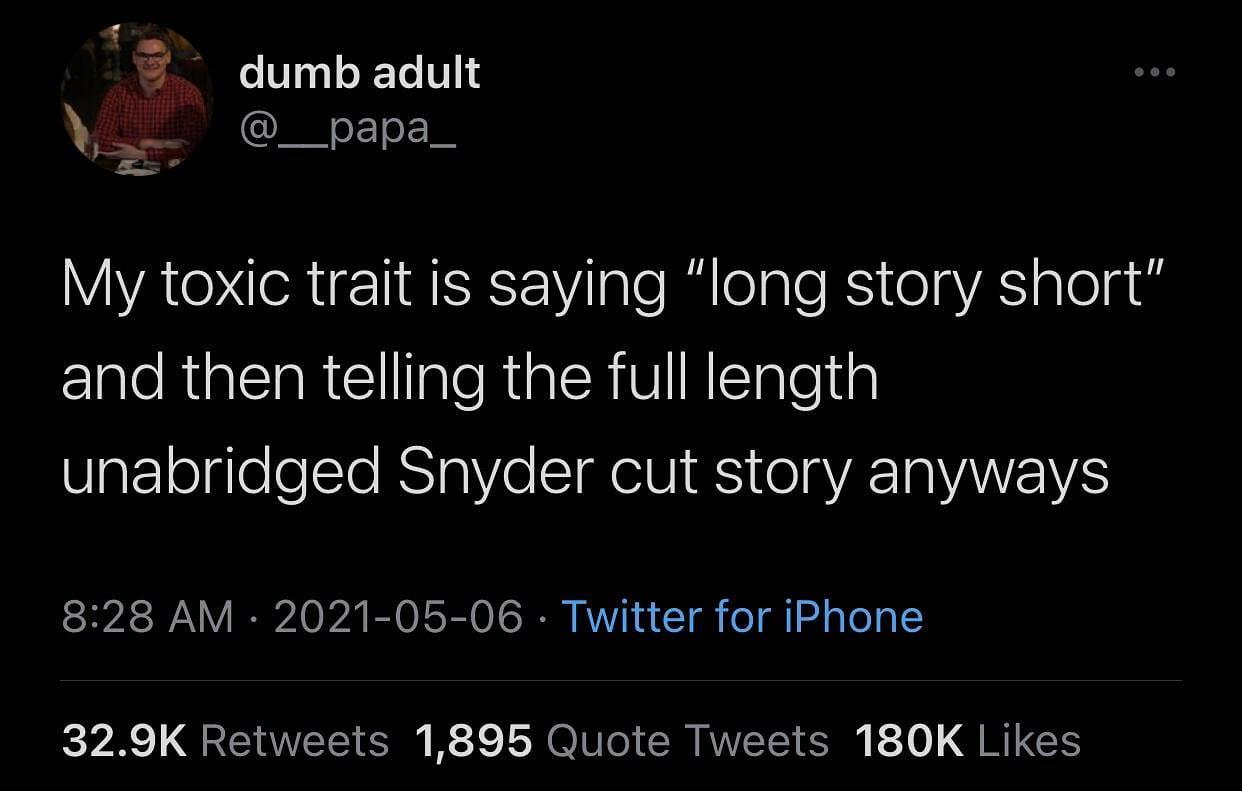View the Quote Tweets label list
Image resolution: width=1242 pixels, height=791 pixels.
click(x=688, y=741)
